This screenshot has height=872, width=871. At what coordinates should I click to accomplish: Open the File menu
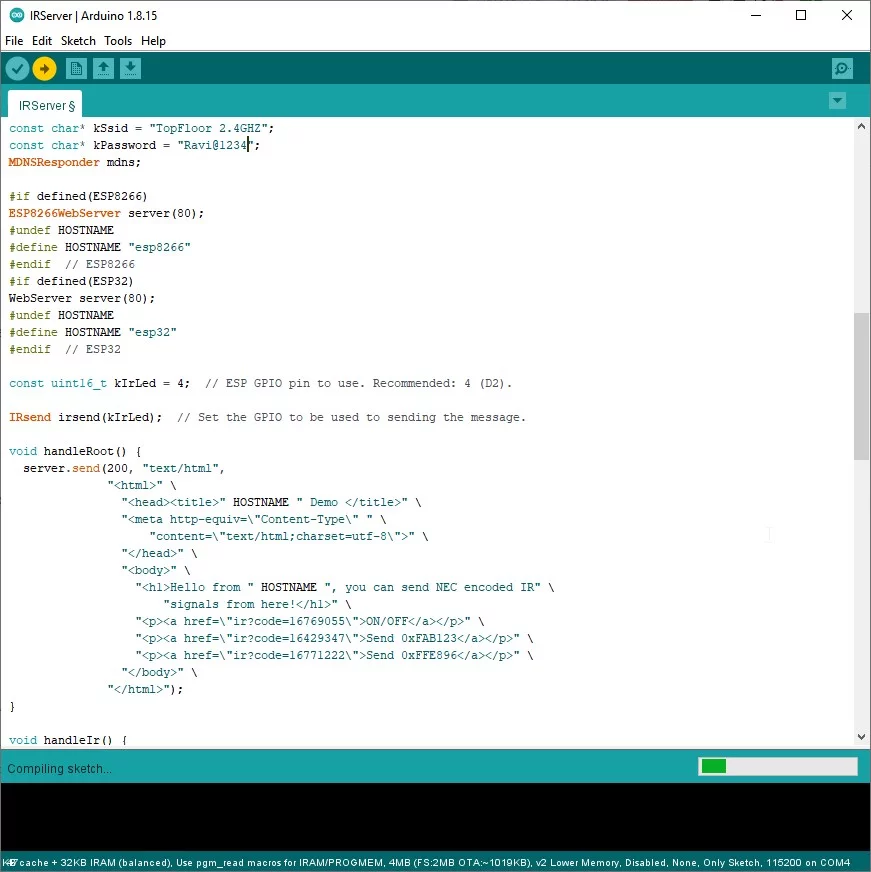point(14,41)
